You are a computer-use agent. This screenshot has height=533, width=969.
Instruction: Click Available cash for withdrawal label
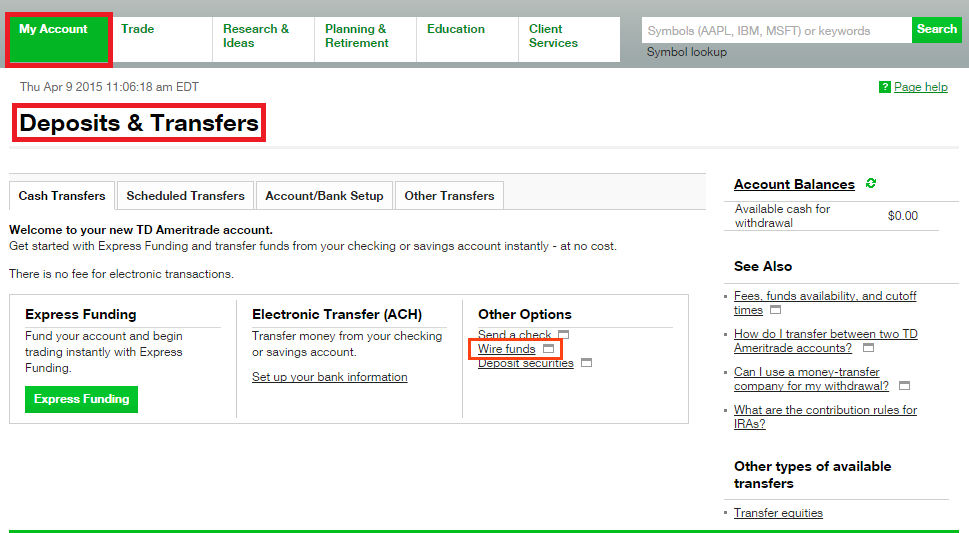782,216
